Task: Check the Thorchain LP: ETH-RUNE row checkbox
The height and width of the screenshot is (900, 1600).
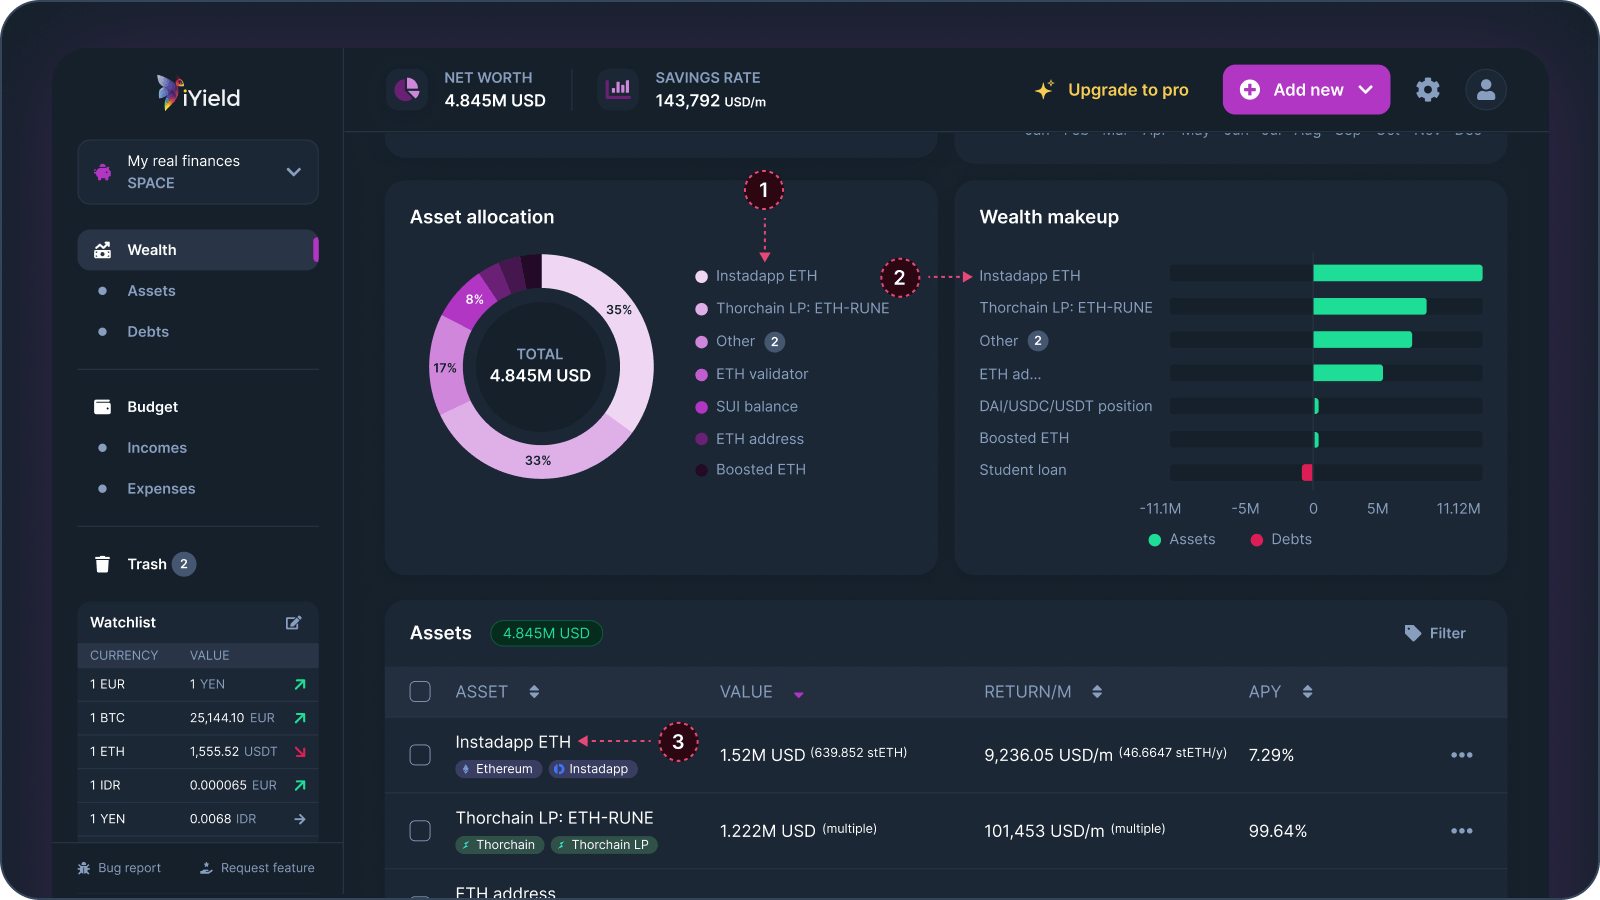Action: pyautogui.click(x=420, y=830)
